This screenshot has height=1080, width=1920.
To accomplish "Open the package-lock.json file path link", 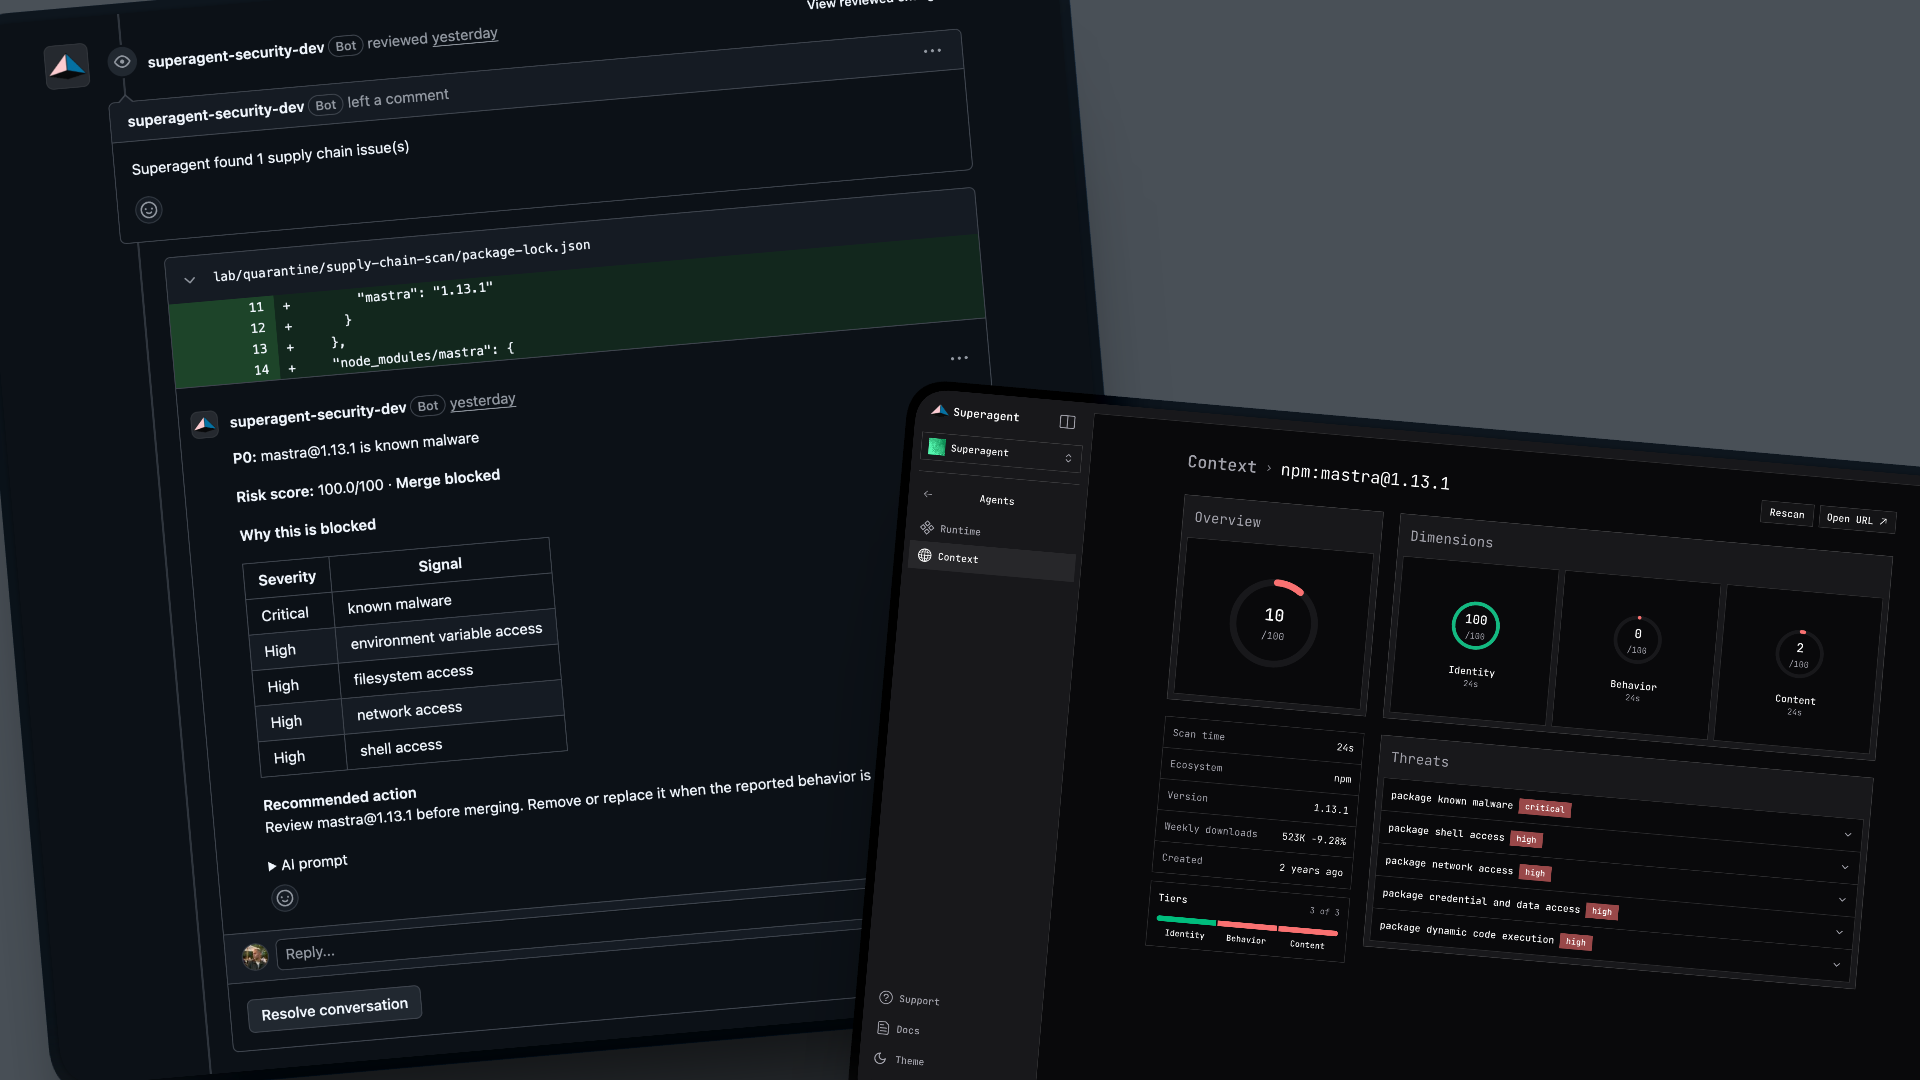I will [x=401, y=260].
